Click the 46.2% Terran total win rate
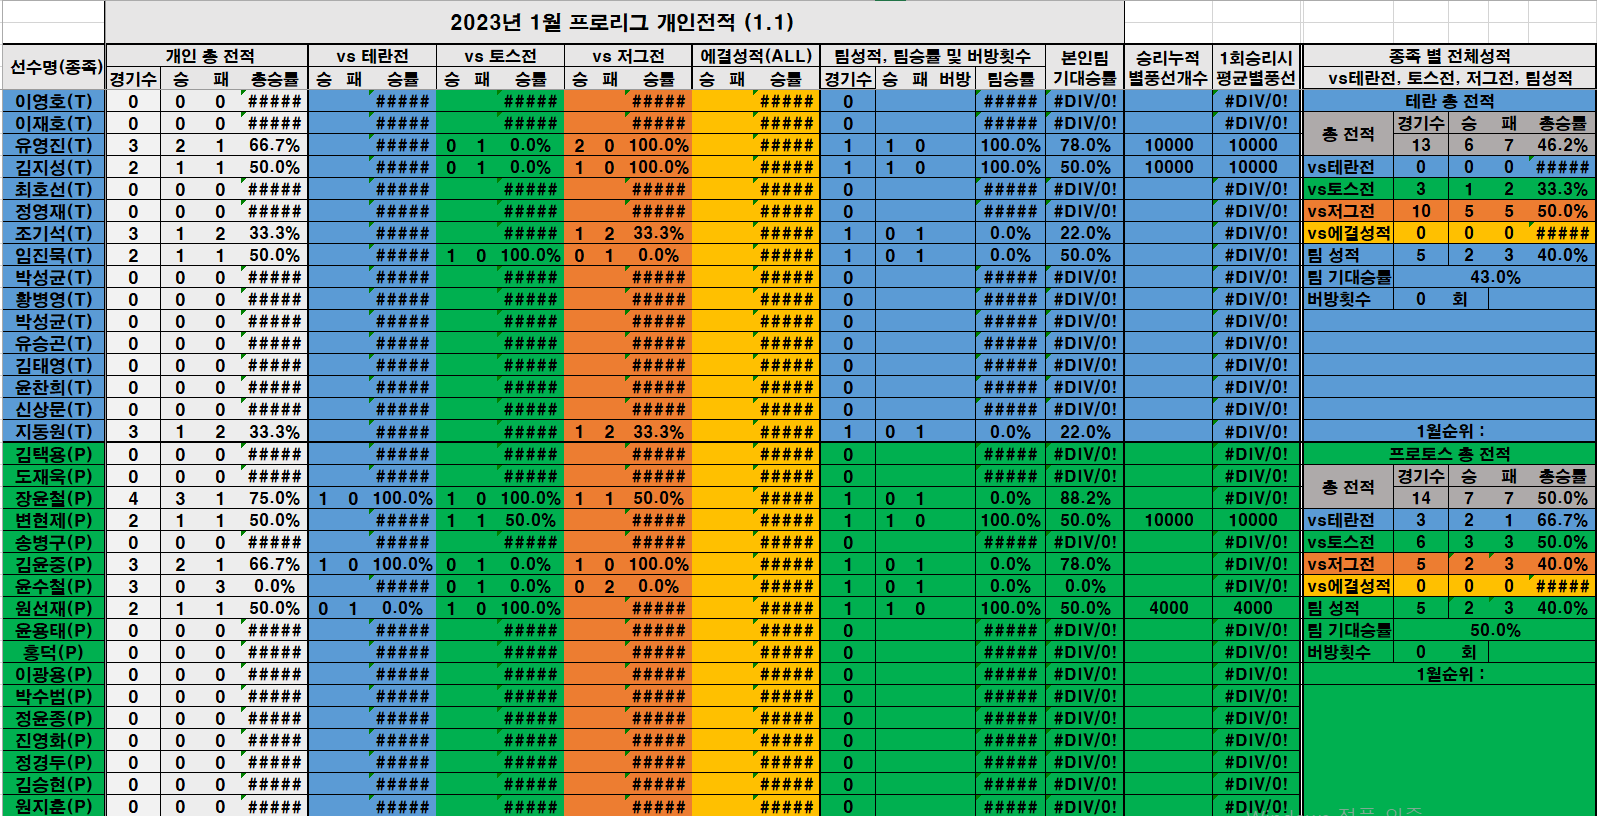Screen dimensions: 1597x816 tap(1562, 145)
